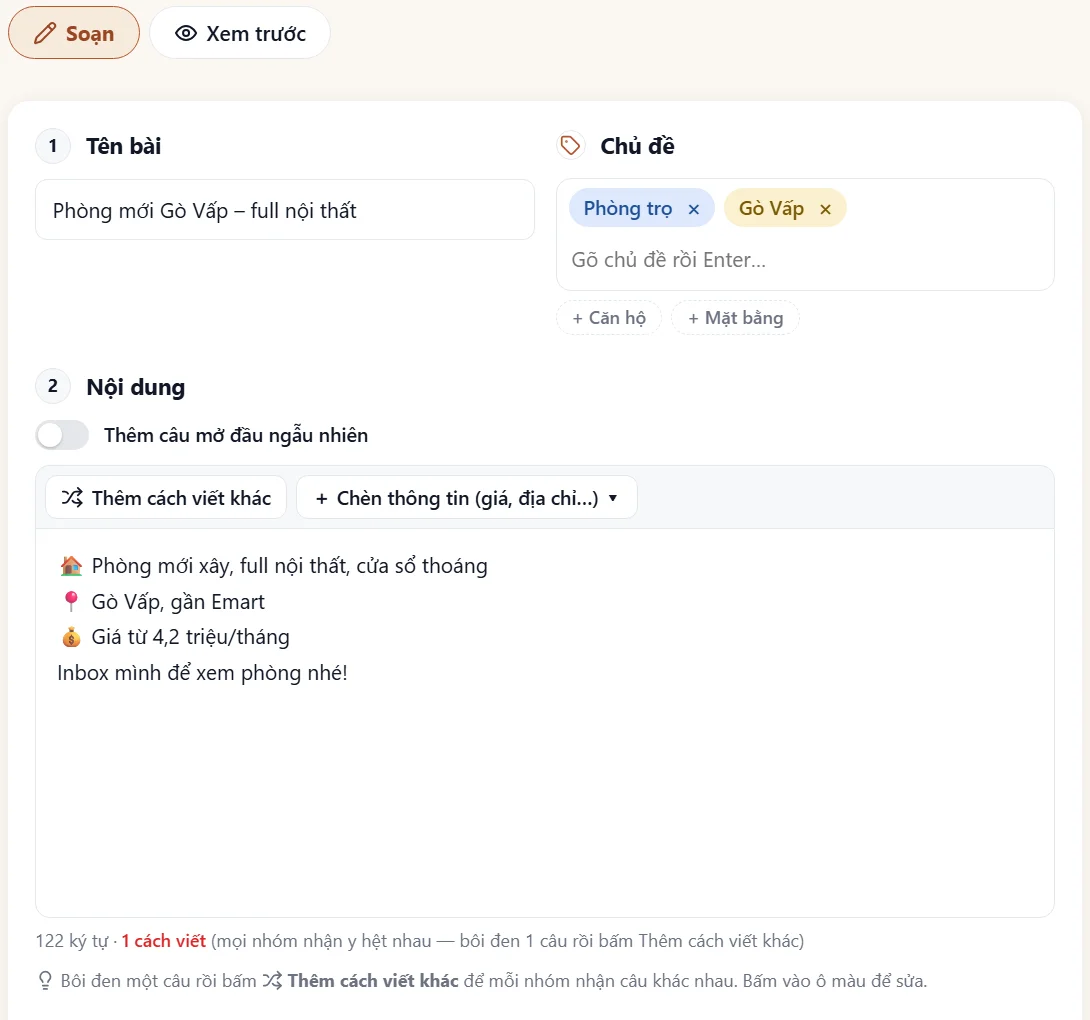Click text 'Phòng mới xây, full nội thất, cửa sổ thoáng'
The image size is (1090, 1020).
coord(289,566)
